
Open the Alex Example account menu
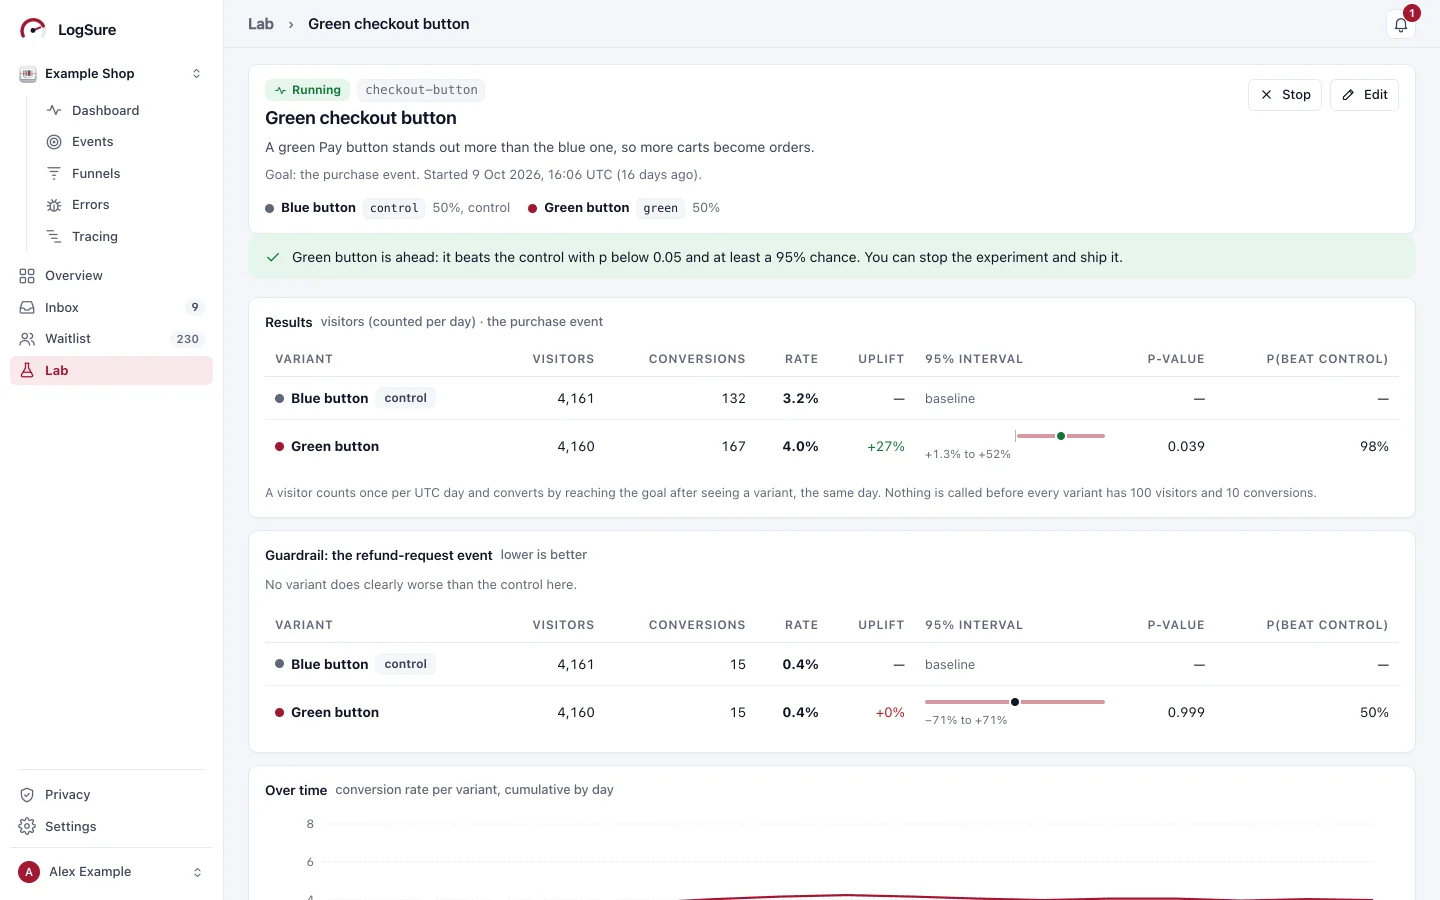(x=111, y=872)
